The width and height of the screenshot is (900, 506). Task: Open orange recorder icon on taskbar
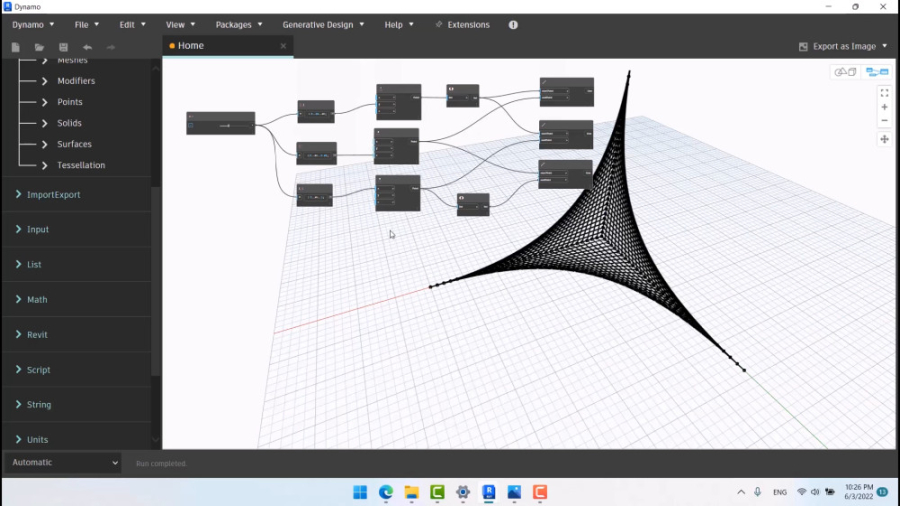tap(540, 492)
